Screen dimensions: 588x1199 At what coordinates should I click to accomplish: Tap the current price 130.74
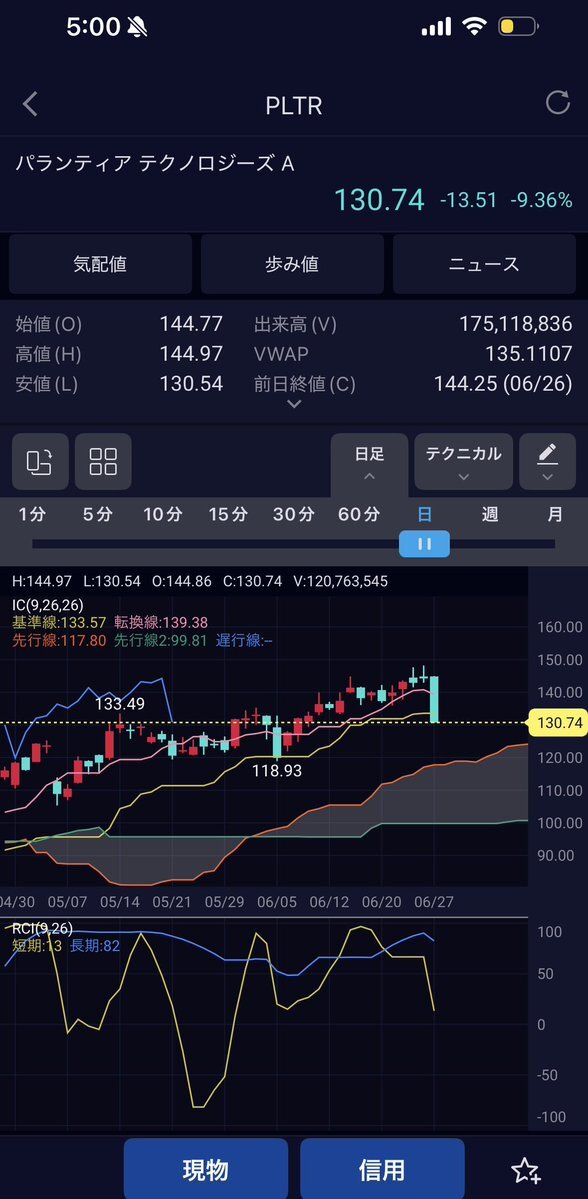[x=378, y=200]
